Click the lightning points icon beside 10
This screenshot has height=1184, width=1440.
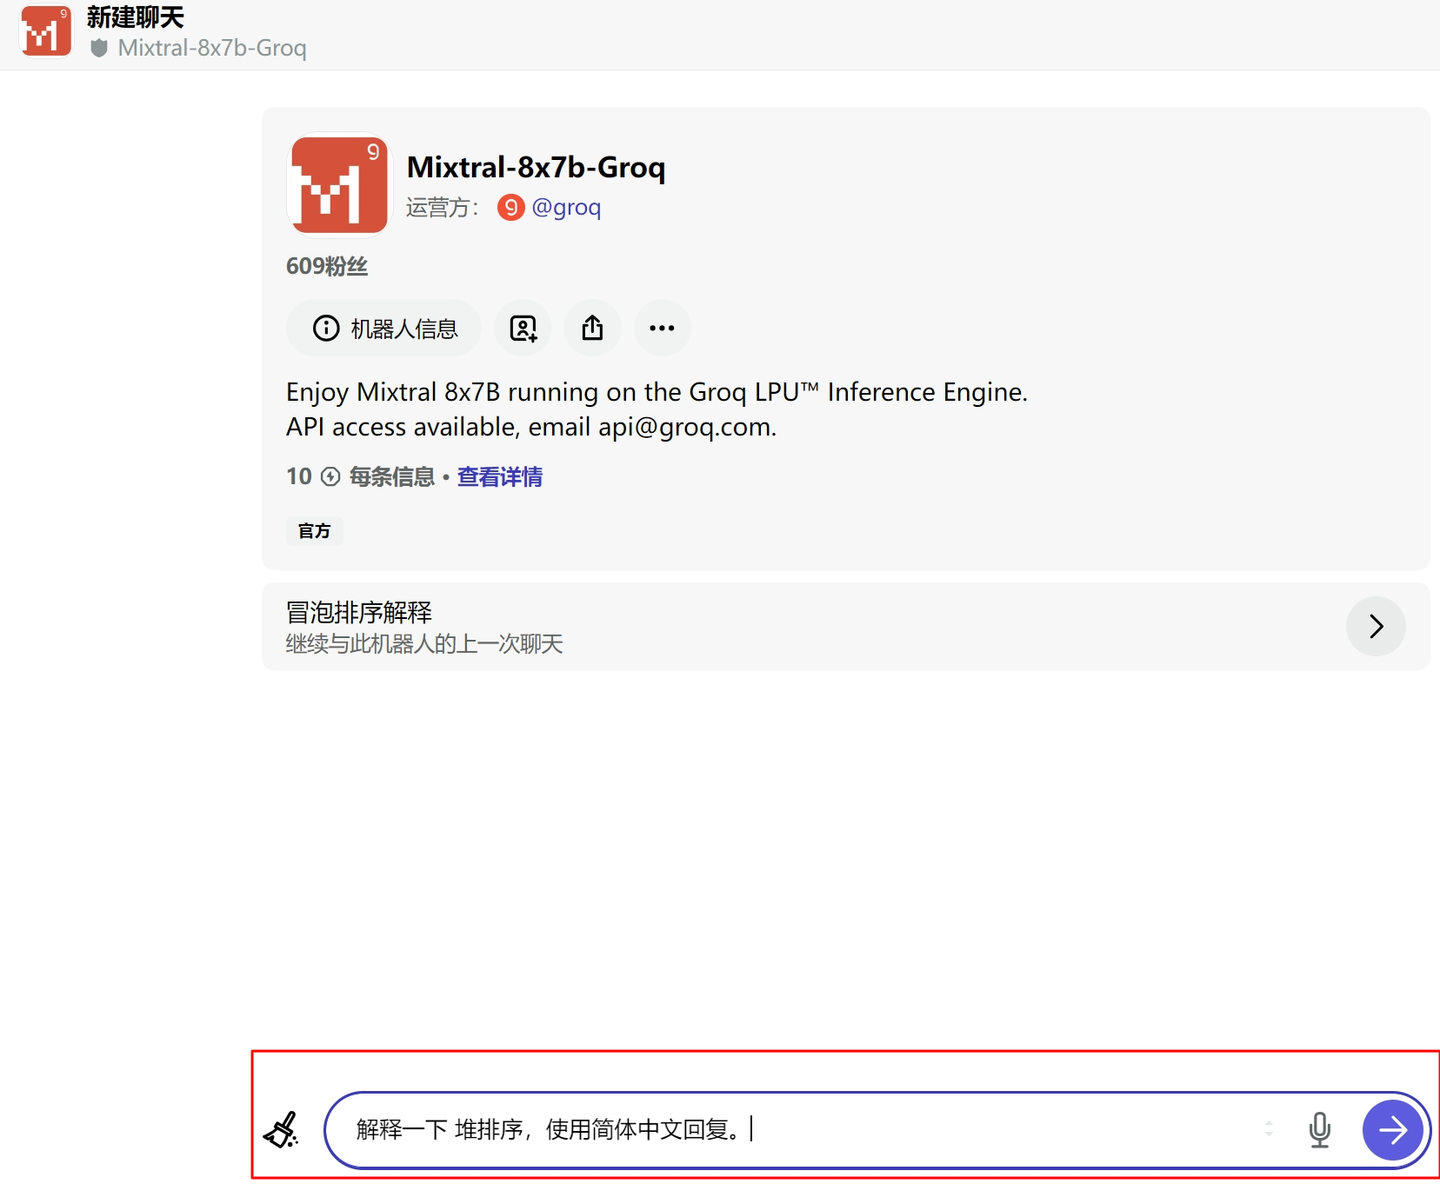pos(330,477)
